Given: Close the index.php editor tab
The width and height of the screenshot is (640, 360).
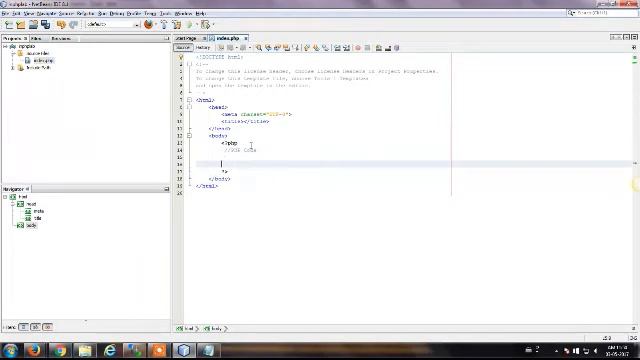Looking at the screenshot, I should [246, 38].
